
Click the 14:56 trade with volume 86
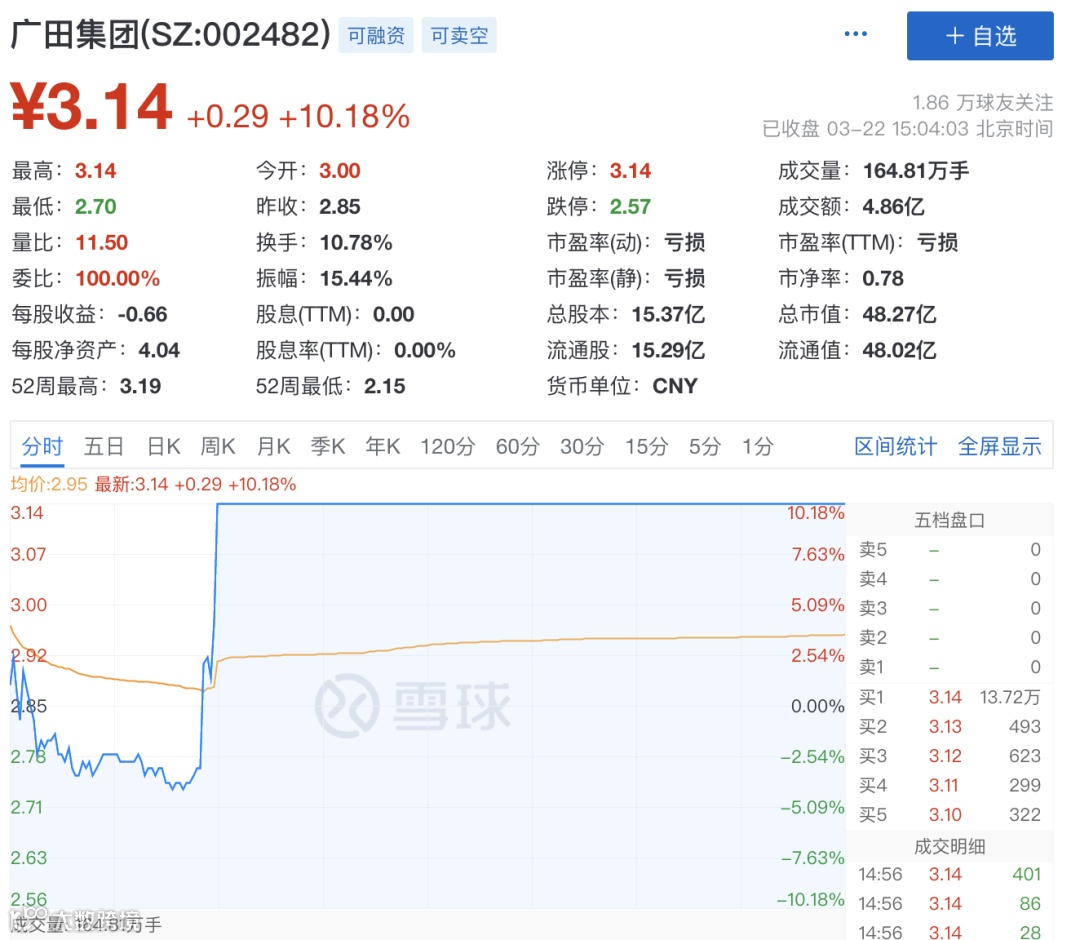pos(949,904)
